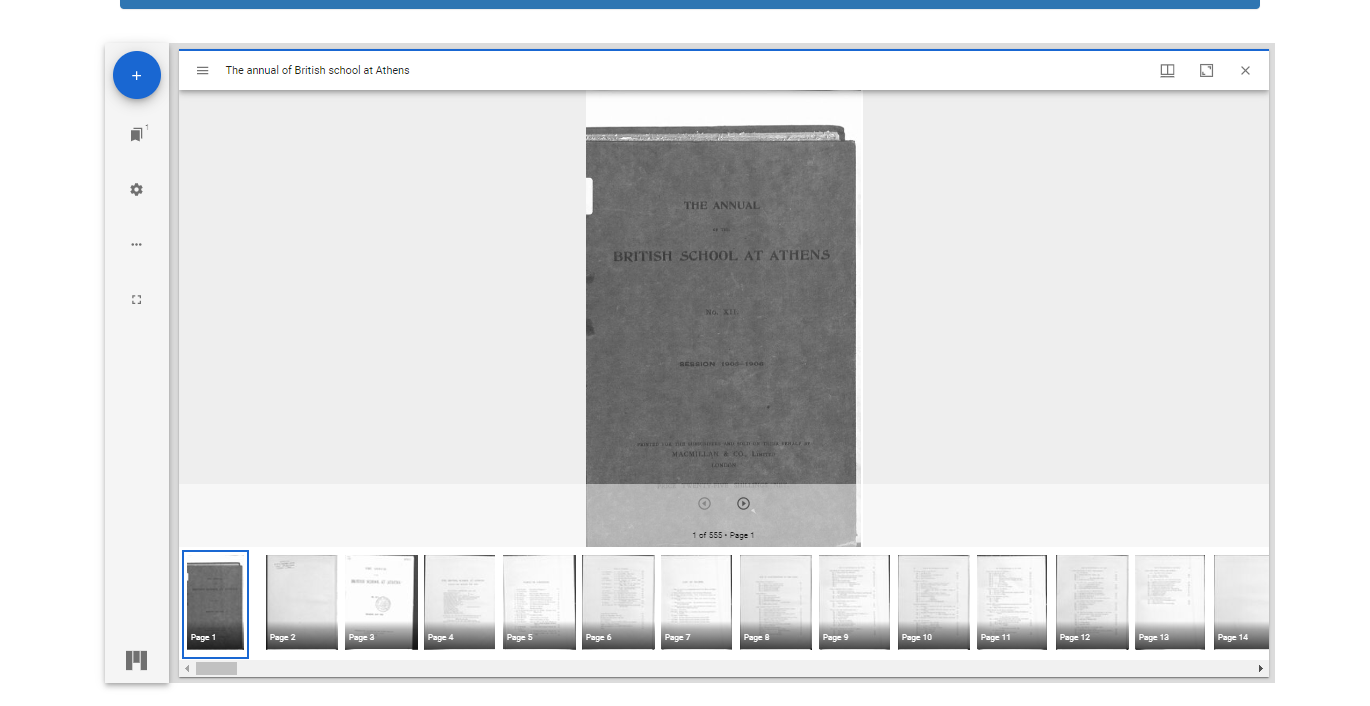Screen dimensions: 1370x706
Task: Open the three-dots workspace options menu
Action: point(137,245)
